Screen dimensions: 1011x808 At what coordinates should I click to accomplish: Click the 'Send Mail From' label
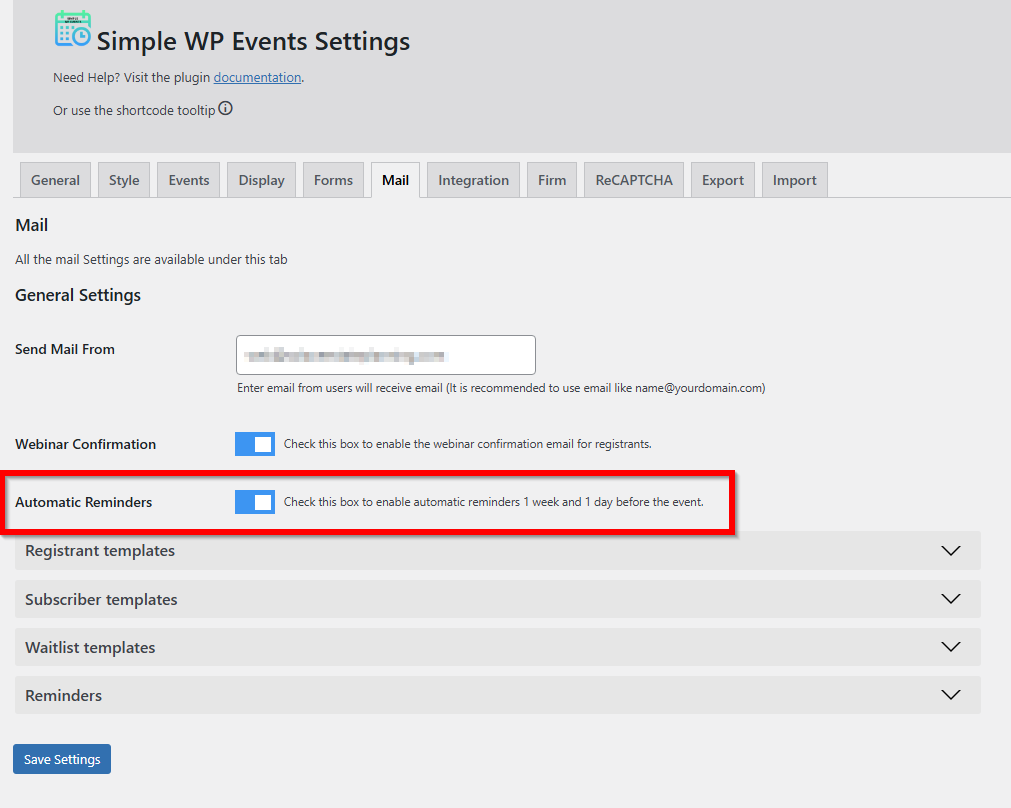click(64, 349)
